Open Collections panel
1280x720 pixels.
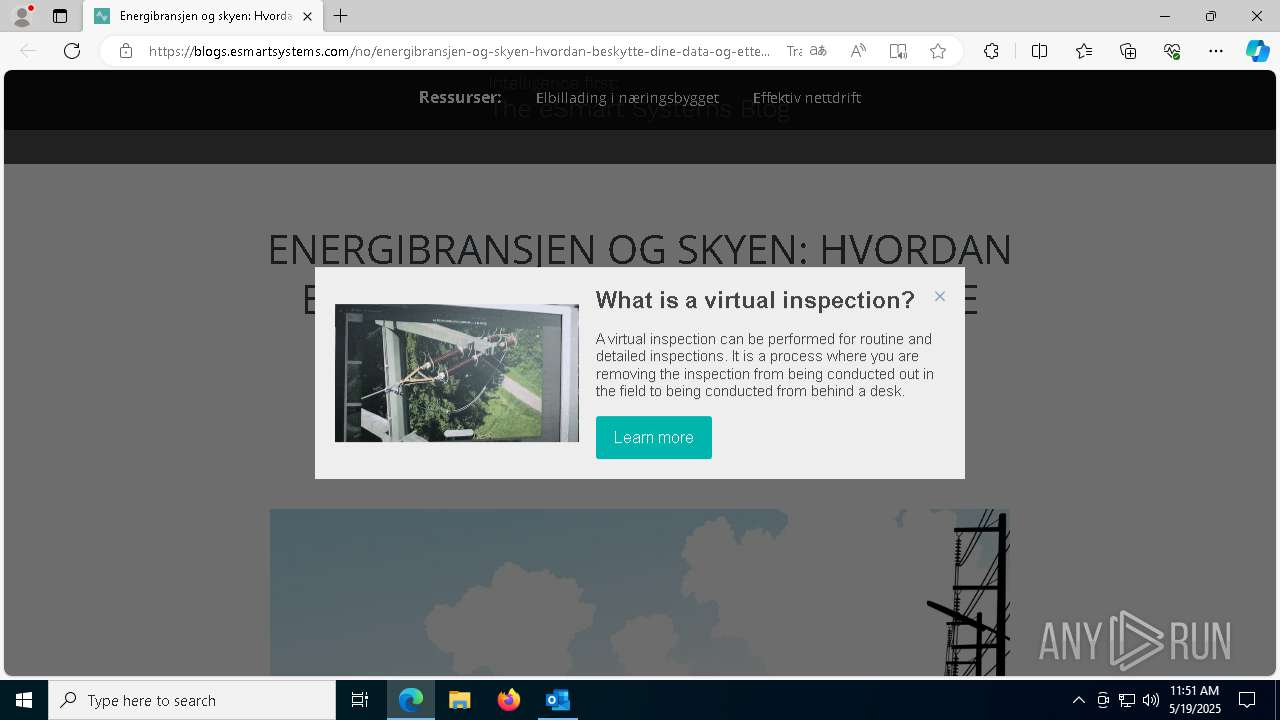(x=1128, y=51)
